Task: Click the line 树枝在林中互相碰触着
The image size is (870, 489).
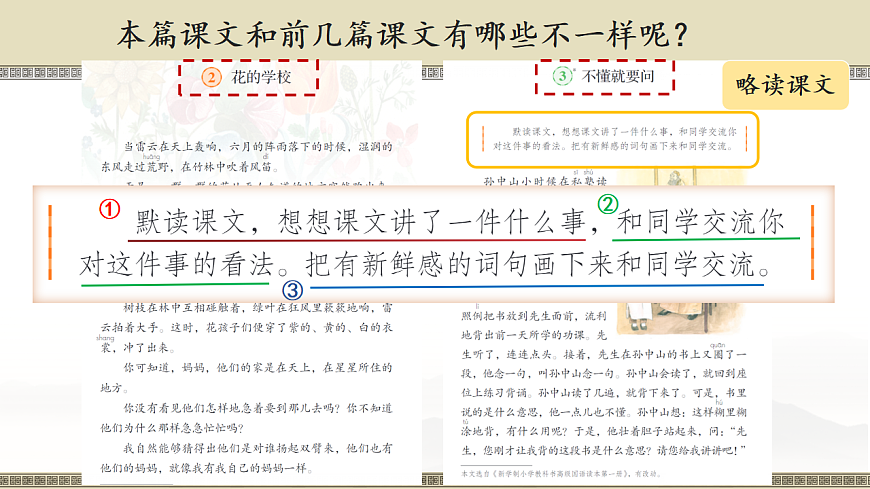Action: (257, 307)
